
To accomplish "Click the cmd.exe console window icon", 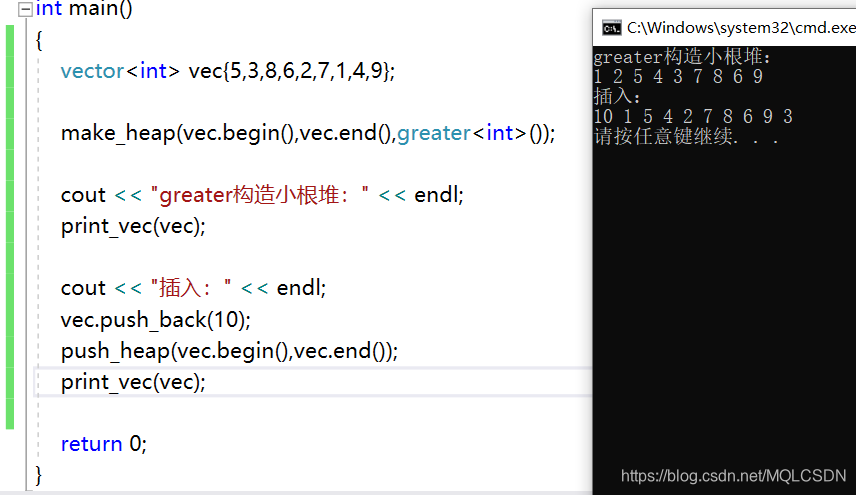I will point(611,28).
